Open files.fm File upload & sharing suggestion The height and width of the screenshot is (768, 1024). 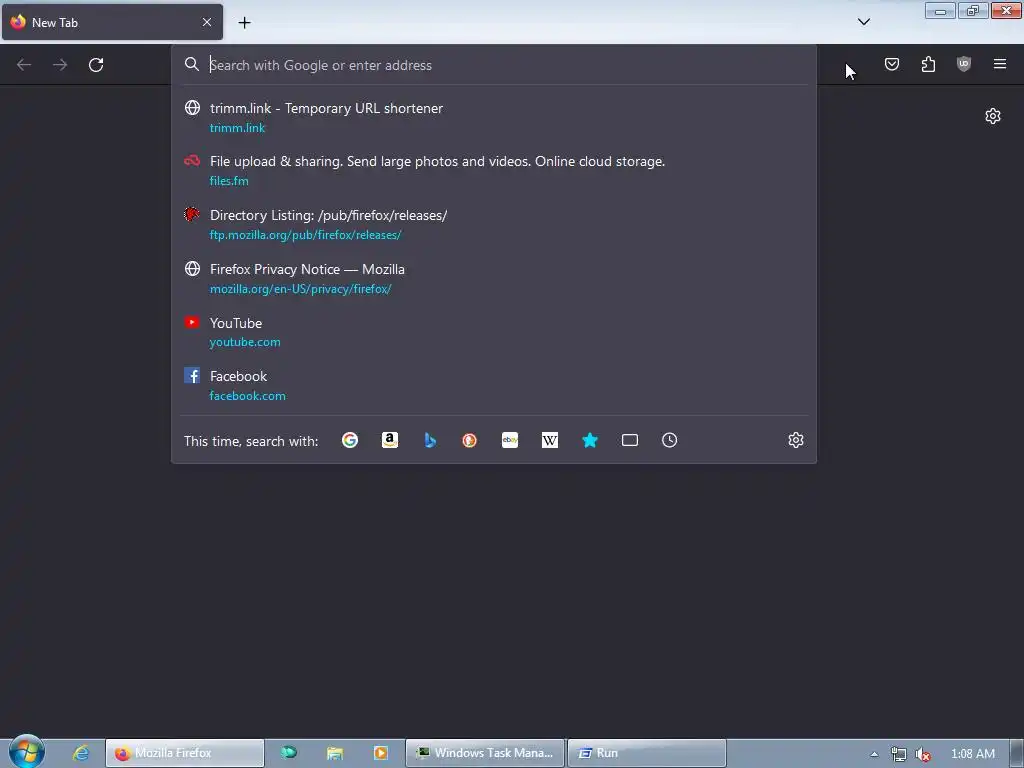493,170
